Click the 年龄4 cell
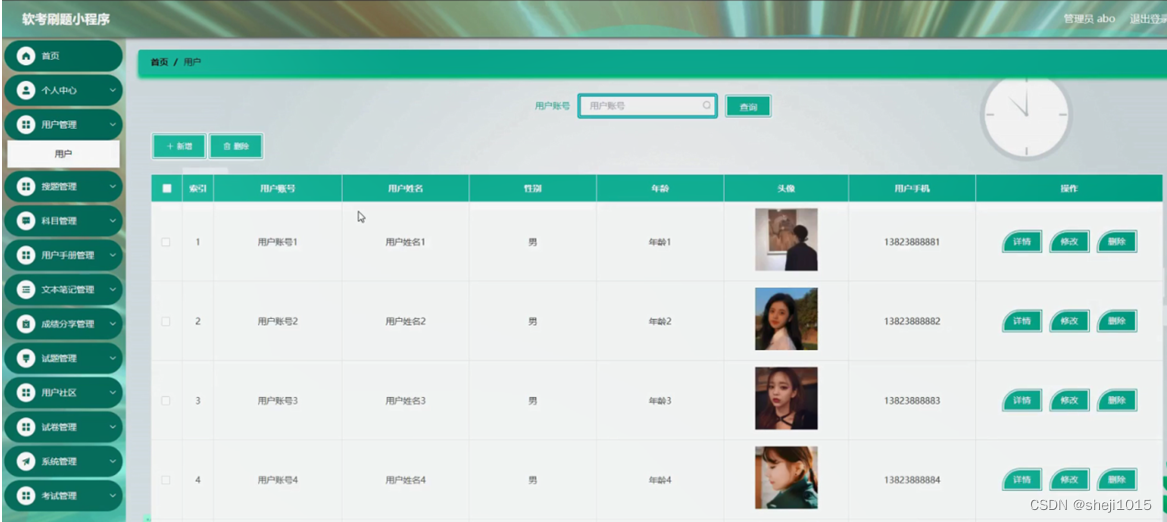This screenshot has width=1167, height=522. [660, 480]
